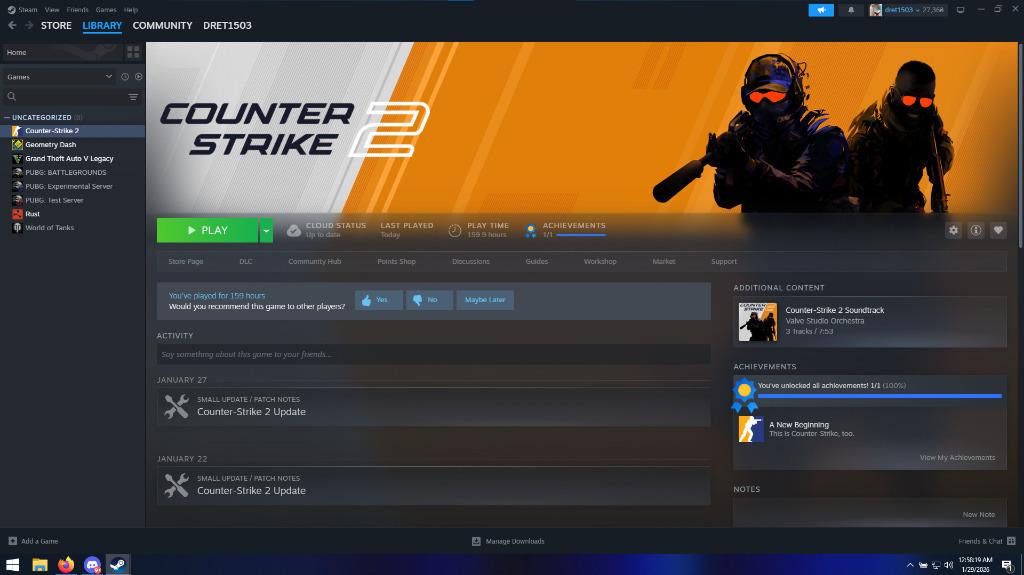Open advanced filter options icon
This screenshot has width=1024, height=575.
133,97
